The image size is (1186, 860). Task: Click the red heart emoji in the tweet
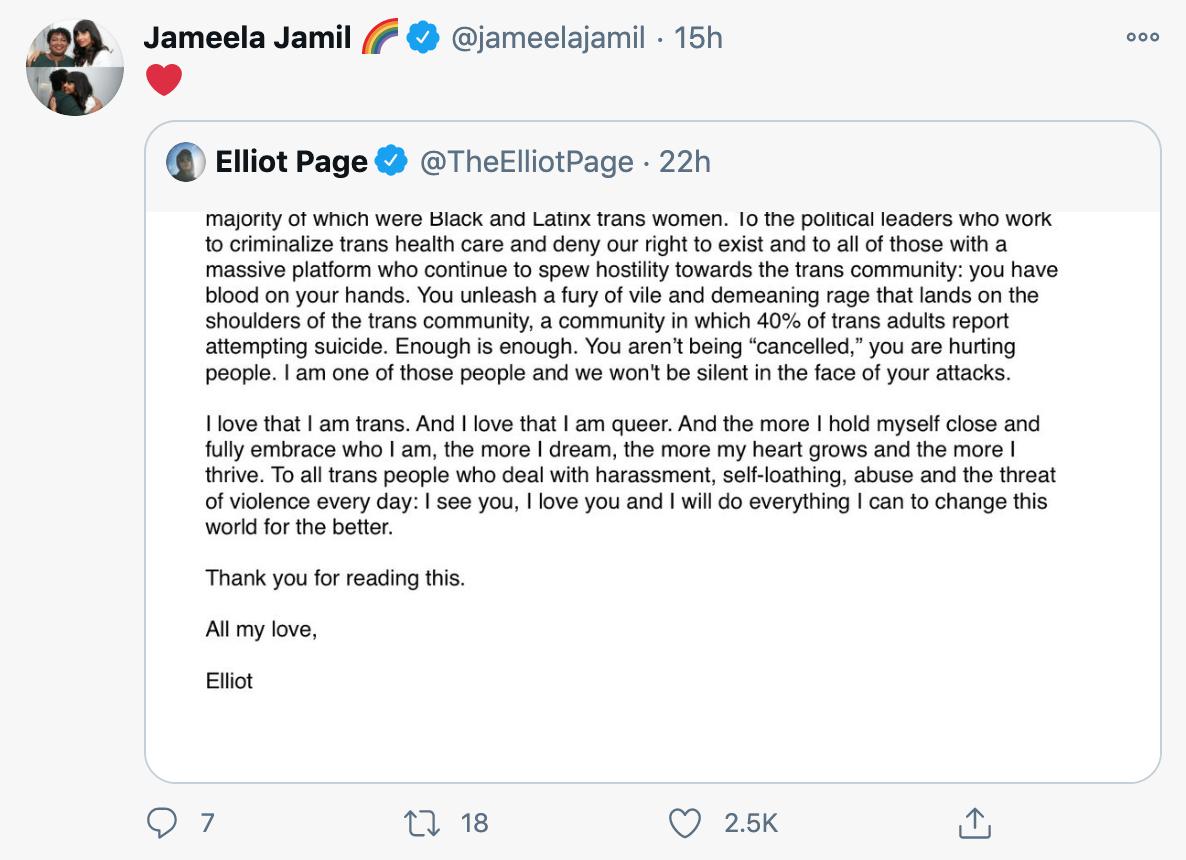click(x=164, y=79)
